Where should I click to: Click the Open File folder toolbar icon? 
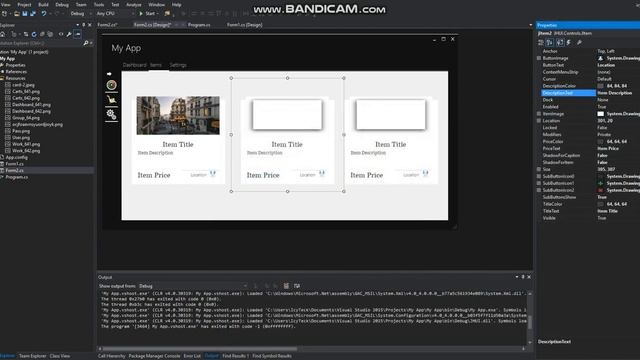17,13
